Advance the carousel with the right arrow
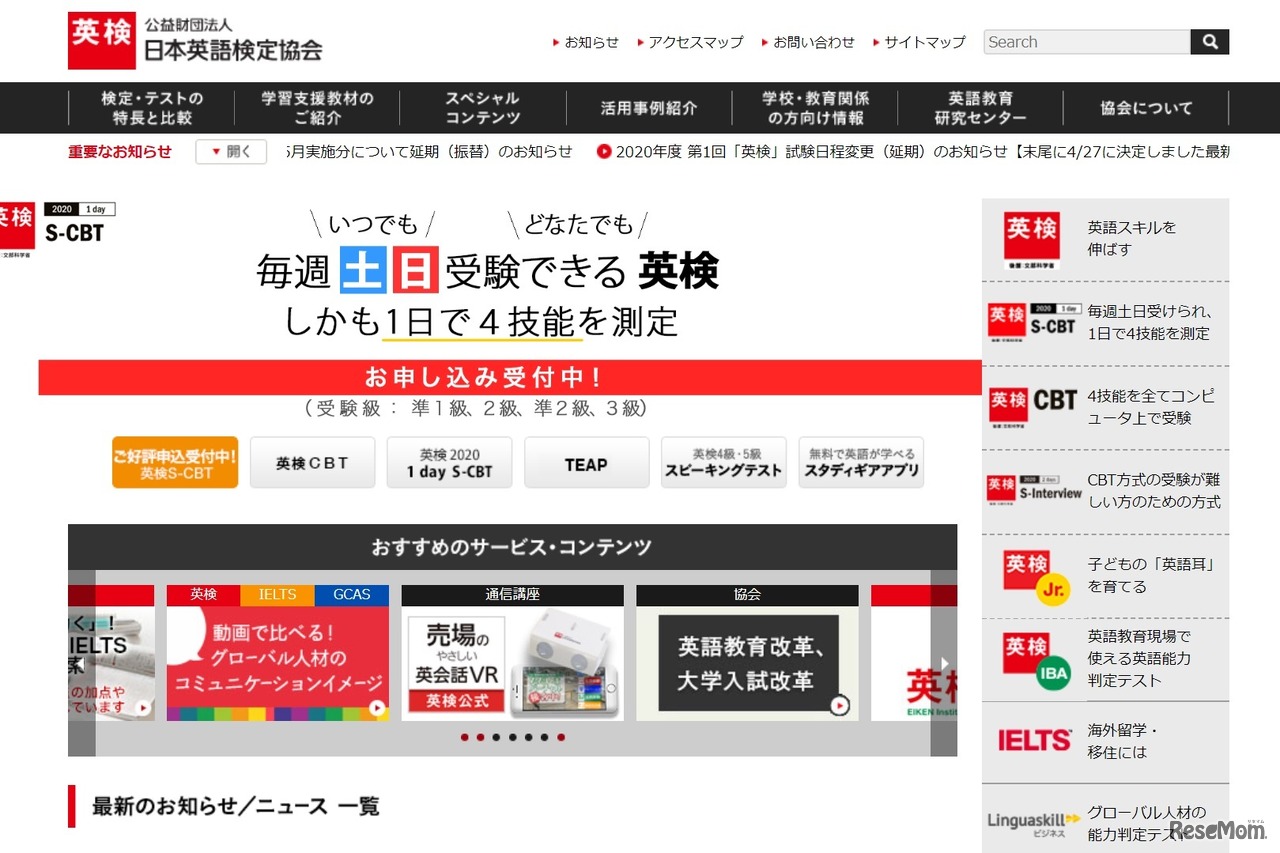The width and height of the screenshot is (1280, 853). coord(944,663)
